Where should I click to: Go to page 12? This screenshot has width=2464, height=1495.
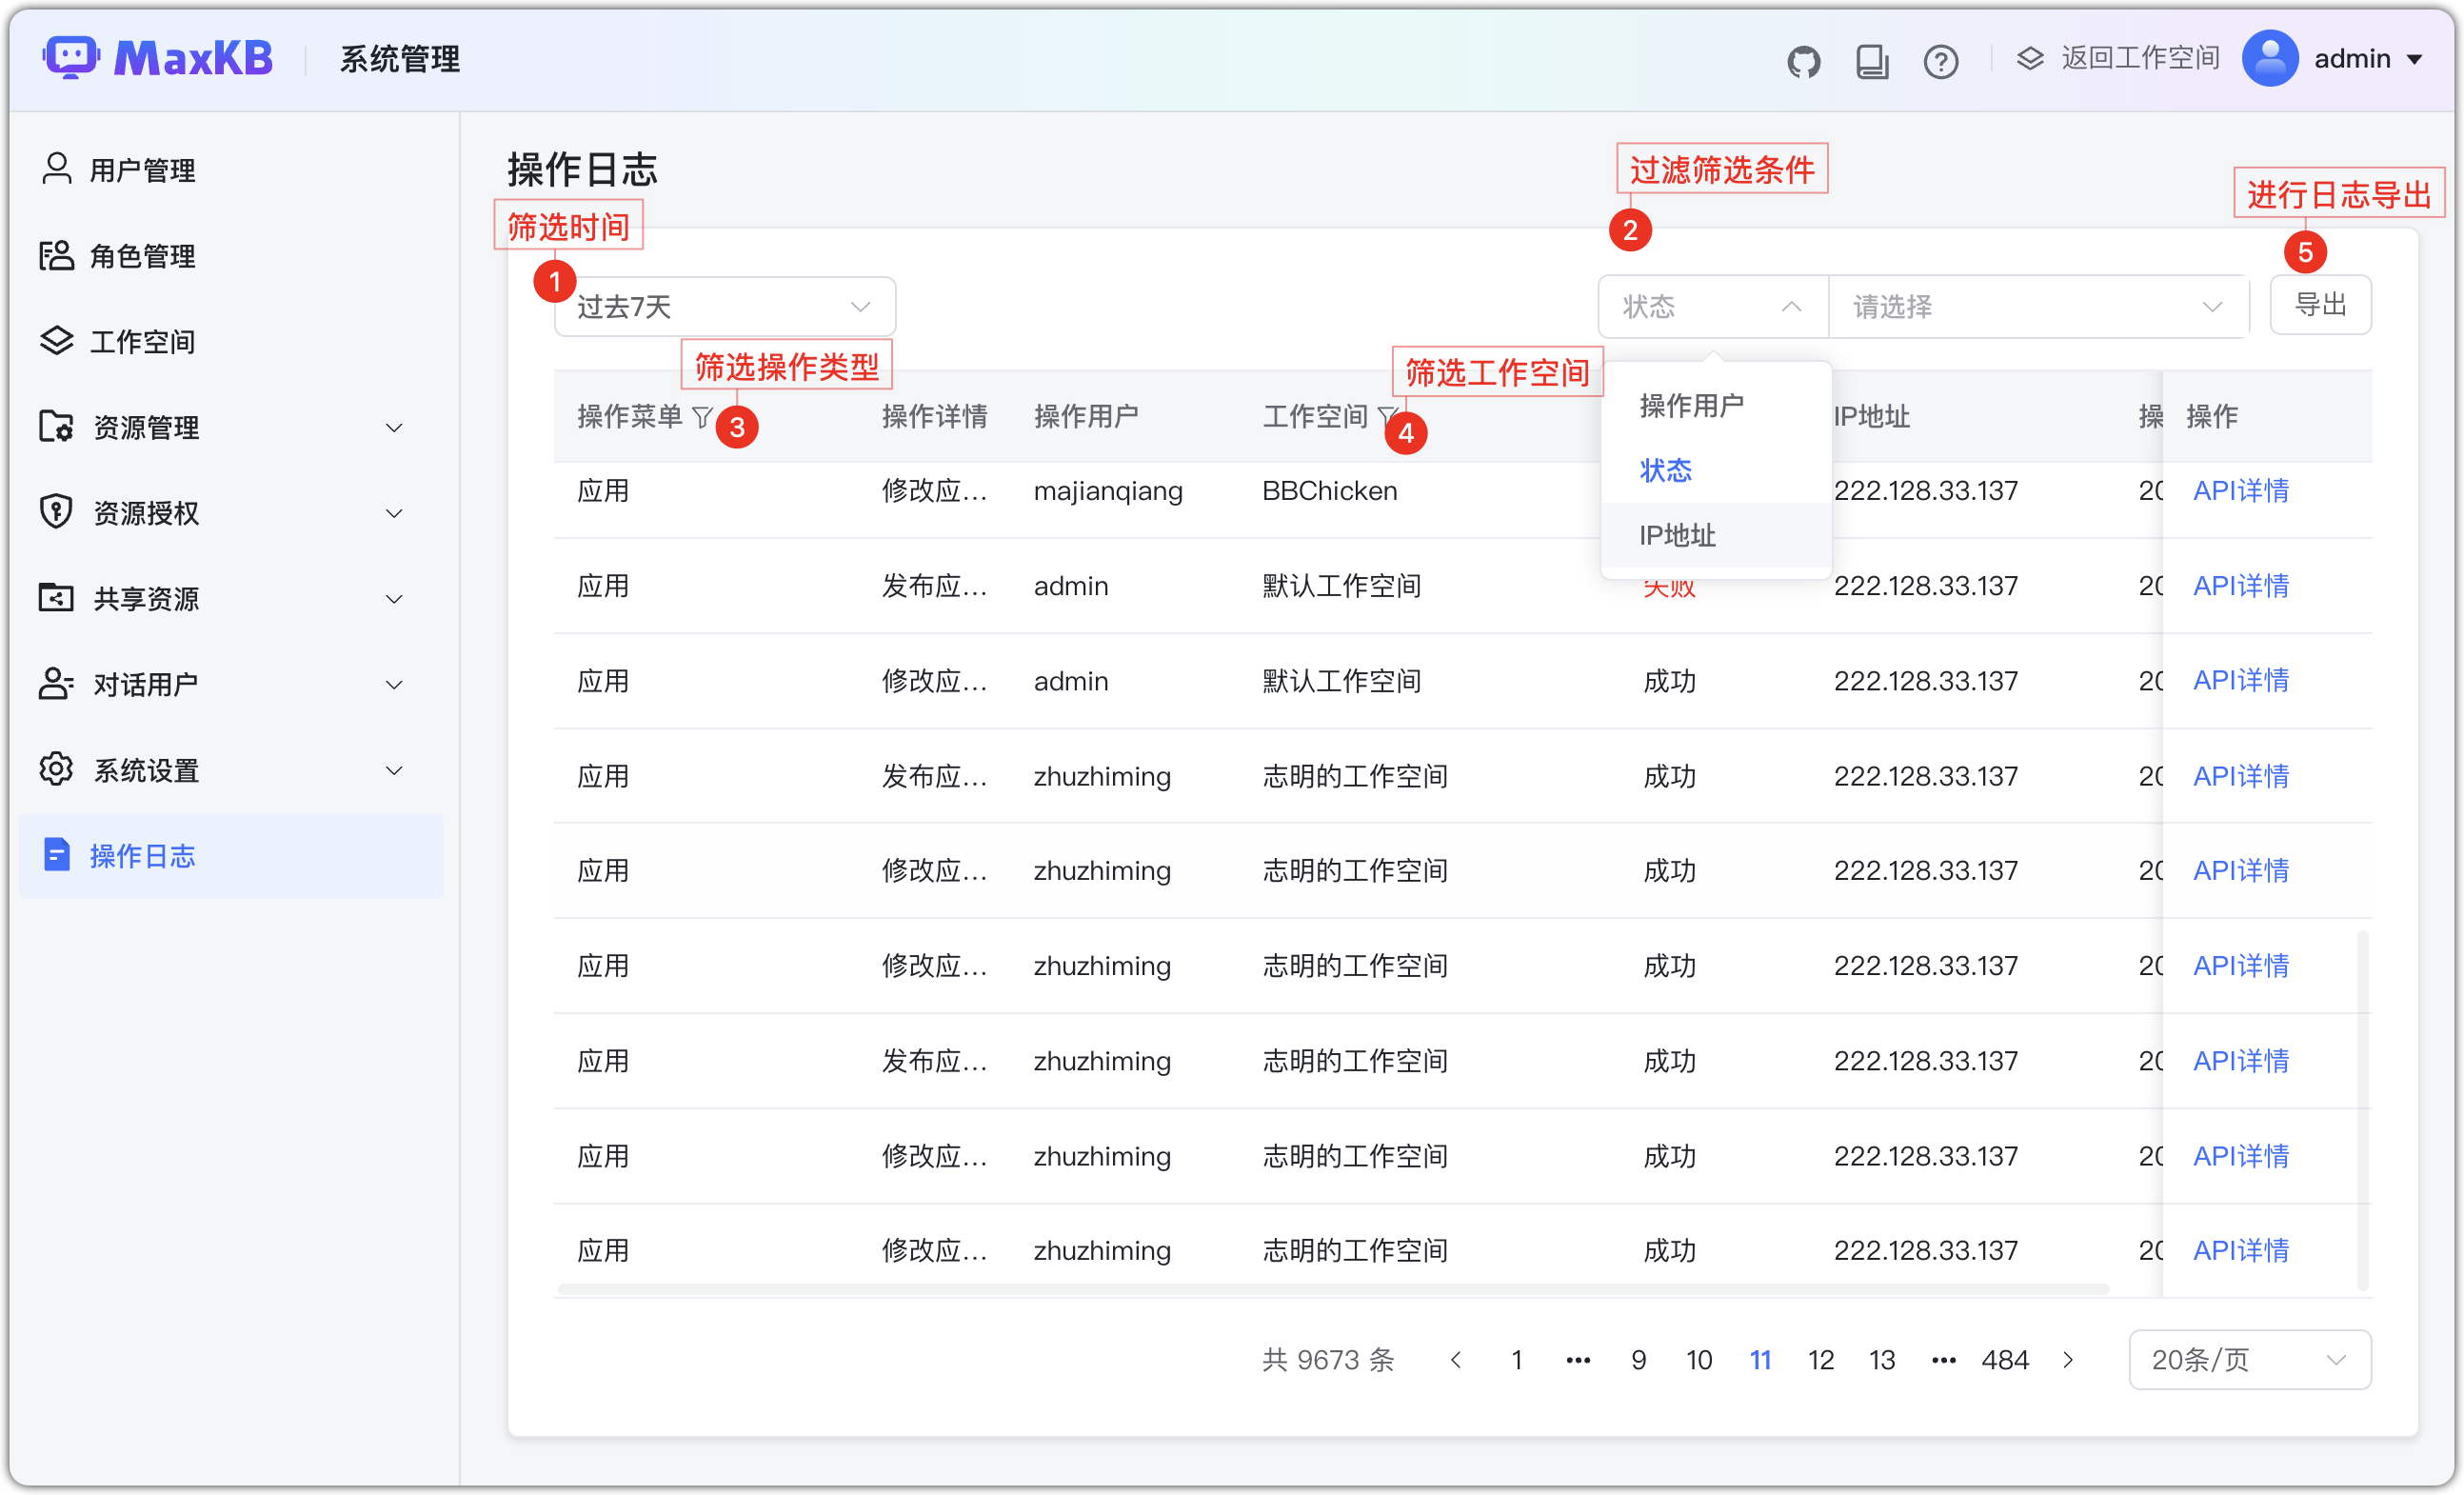1821,1360
